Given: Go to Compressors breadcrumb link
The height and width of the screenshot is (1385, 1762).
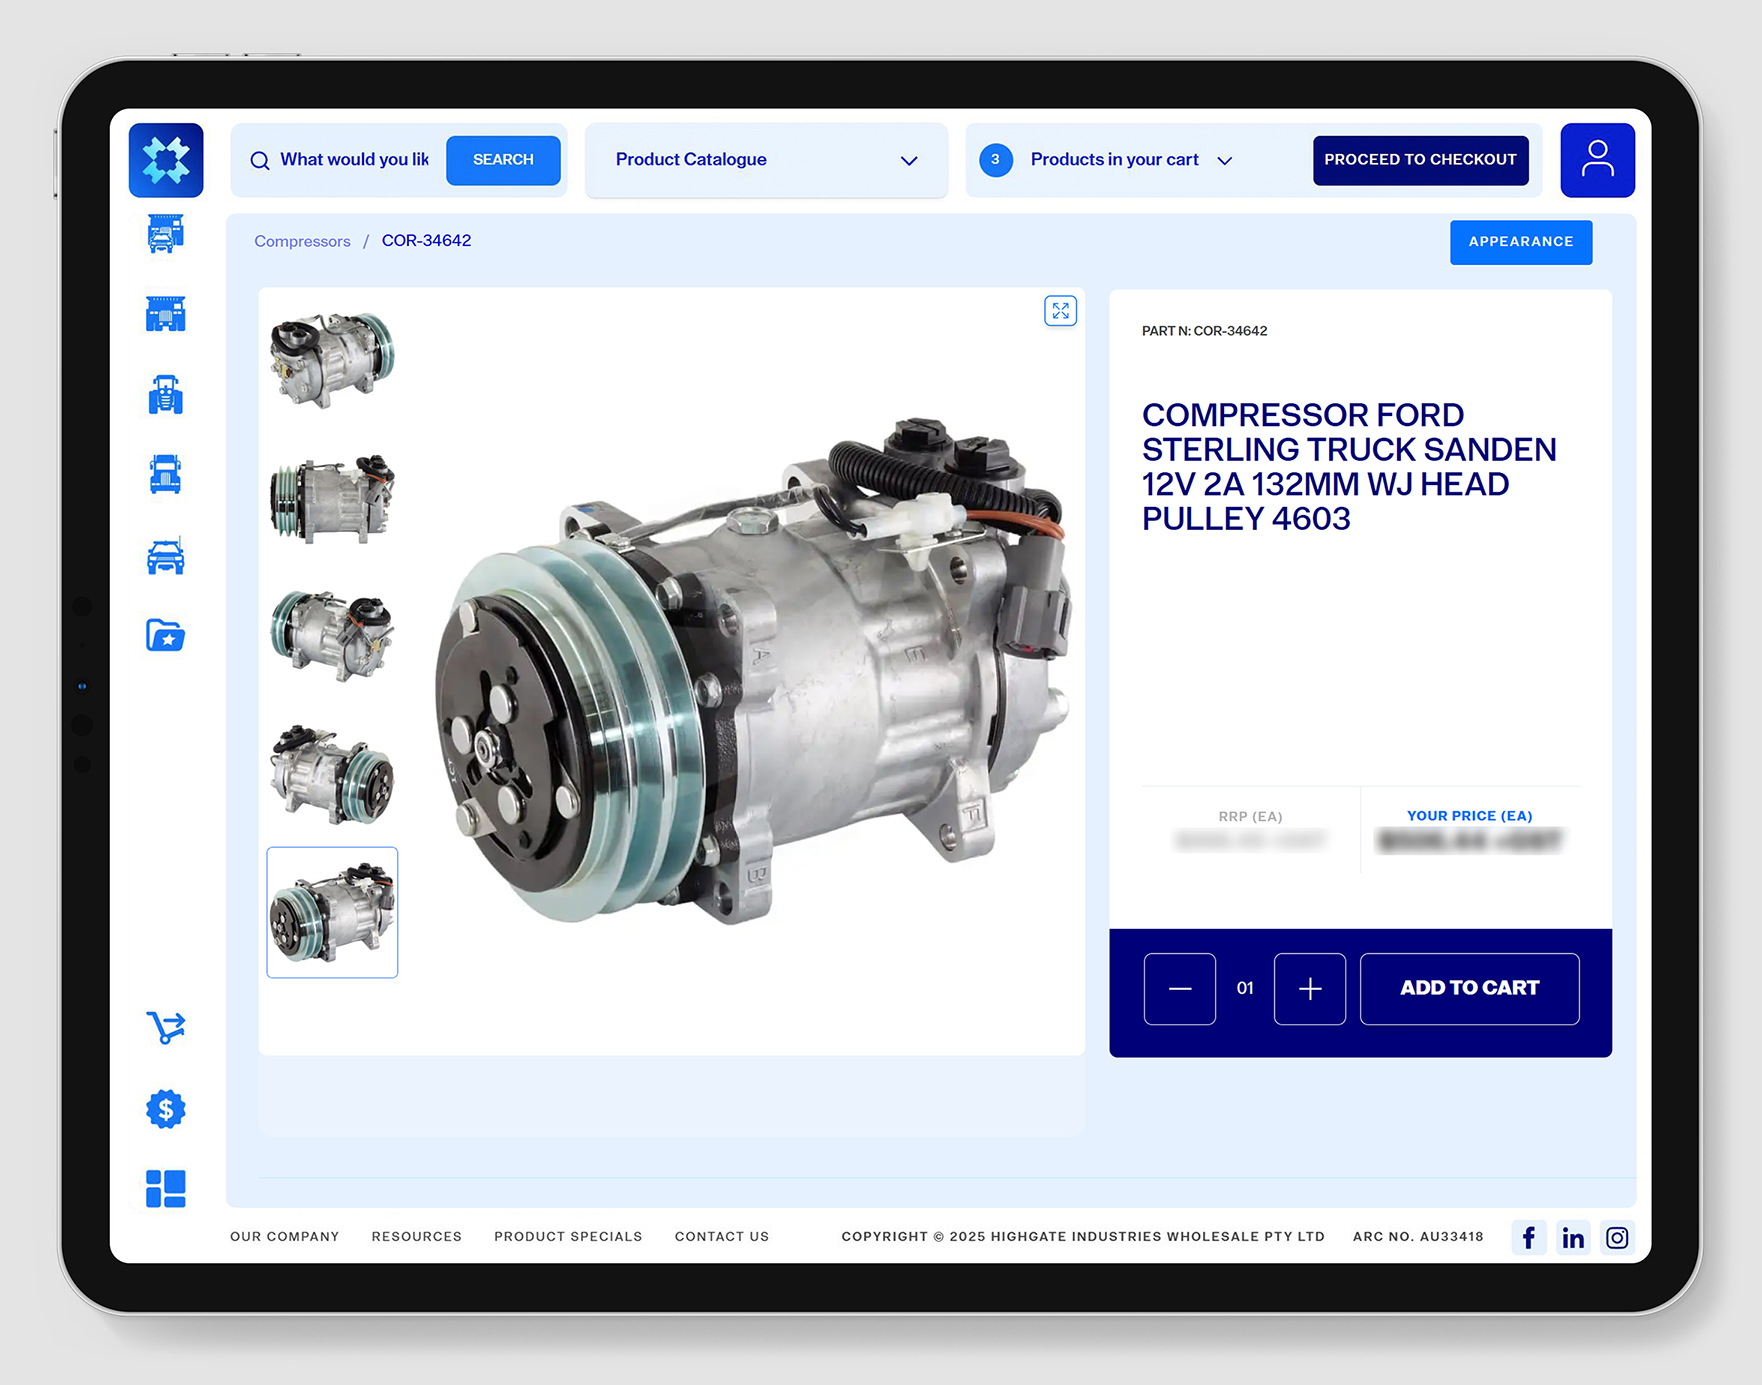Looking at the screenshot, I should pyautogui.click(x=302, y=241).
